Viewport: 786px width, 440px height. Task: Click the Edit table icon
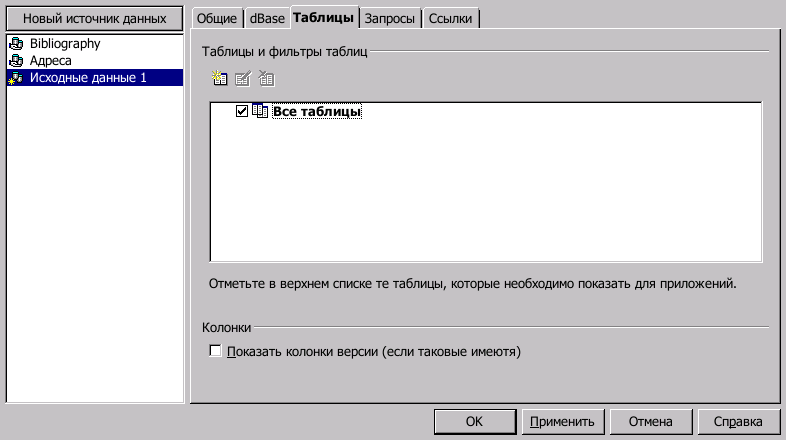[243, 78]
